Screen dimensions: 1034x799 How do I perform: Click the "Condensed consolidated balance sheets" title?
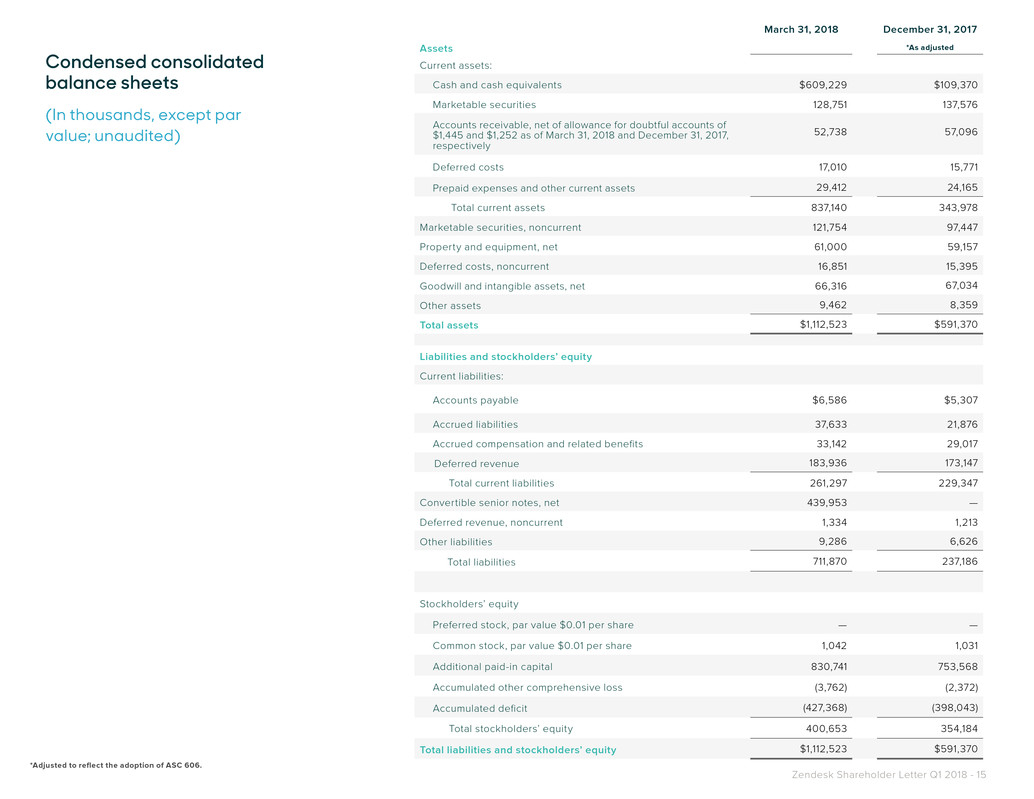[x=154, y=72]
